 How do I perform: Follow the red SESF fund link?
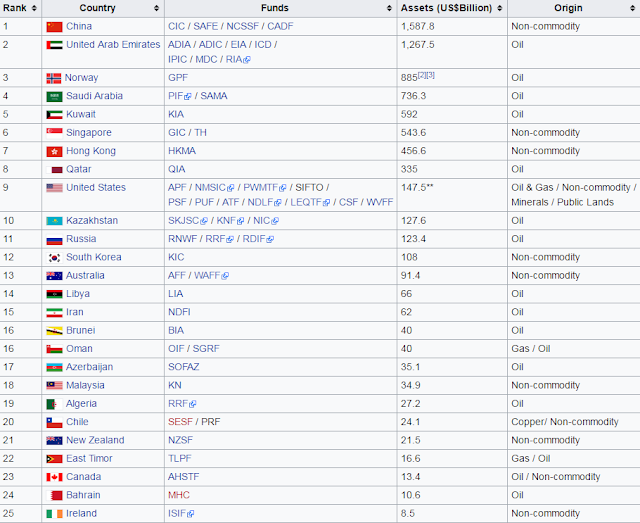pyautogui.click(x=180, y=422)
